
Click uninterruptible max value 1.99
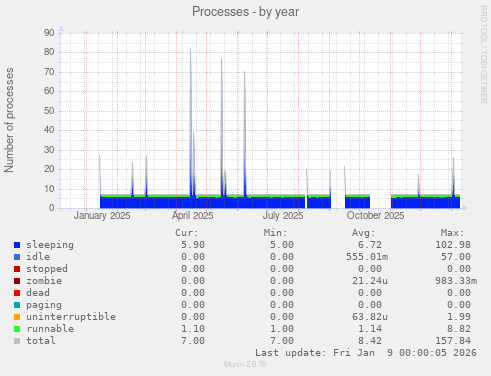[x=459, y=317]
